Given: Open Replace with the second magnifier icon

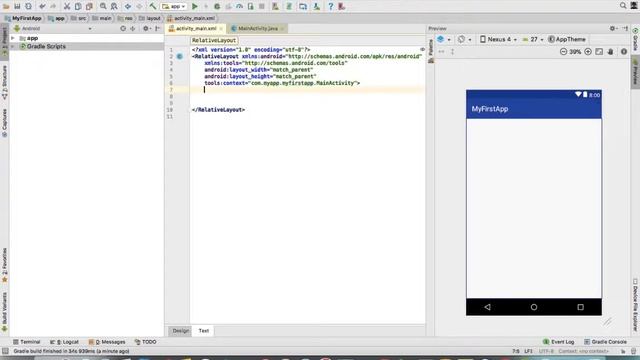Looking at the screenshot, I should (x=114, y=6).
